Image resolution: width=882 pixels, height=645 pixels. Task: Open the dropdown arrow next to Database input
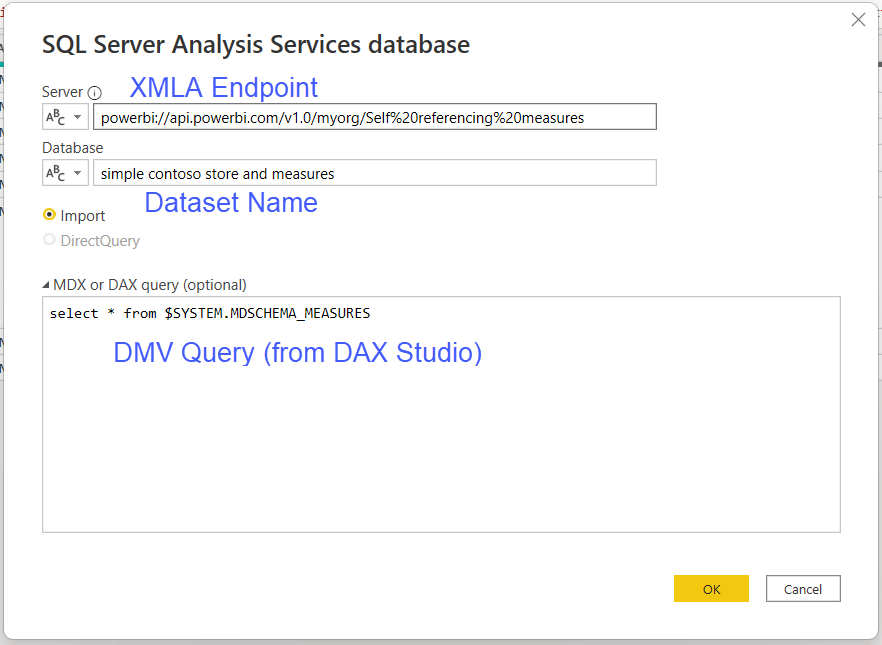(77, 173)
